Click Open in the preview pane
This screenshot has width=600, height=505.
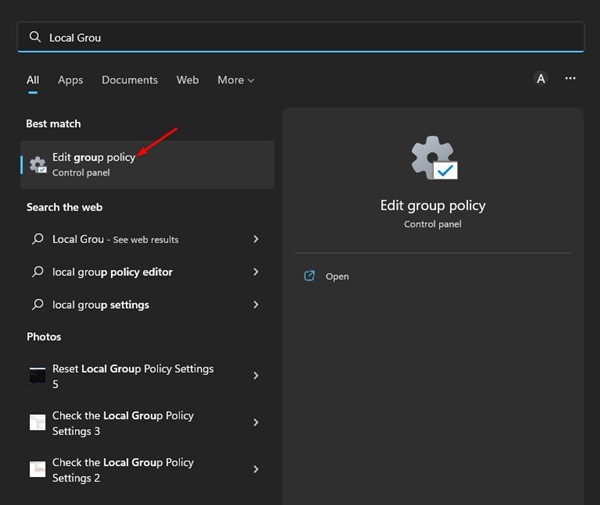pyautogui.click(x=337, y=276)
